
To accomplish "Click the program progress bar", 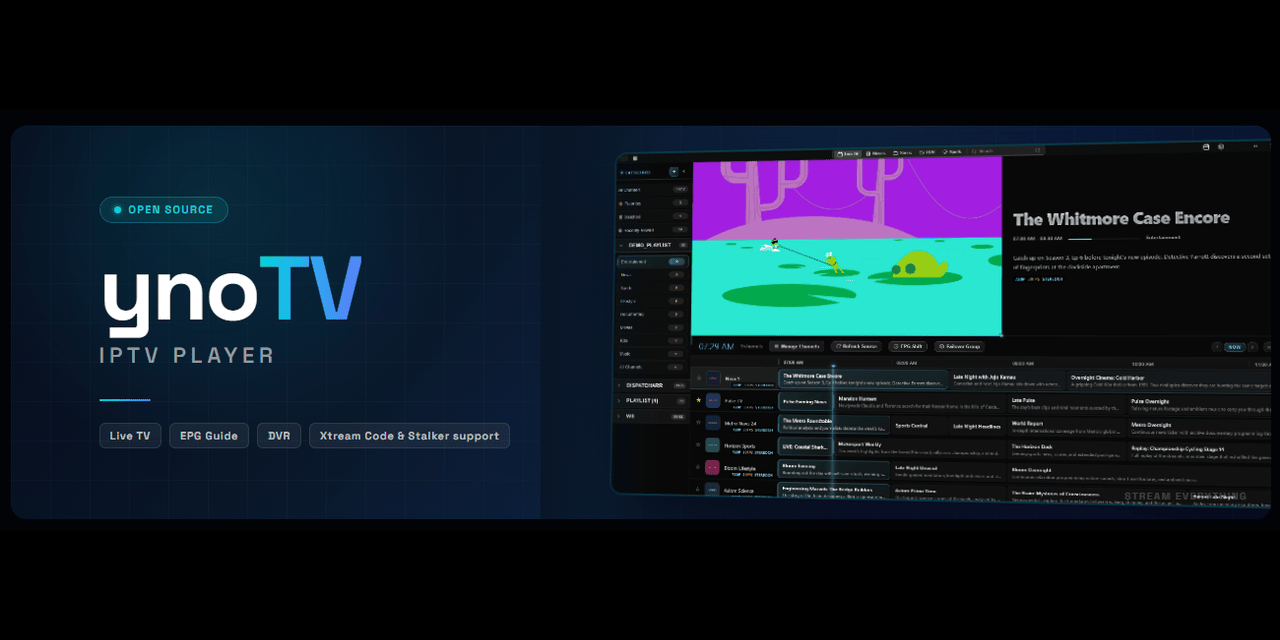I will pos(1104,239).
